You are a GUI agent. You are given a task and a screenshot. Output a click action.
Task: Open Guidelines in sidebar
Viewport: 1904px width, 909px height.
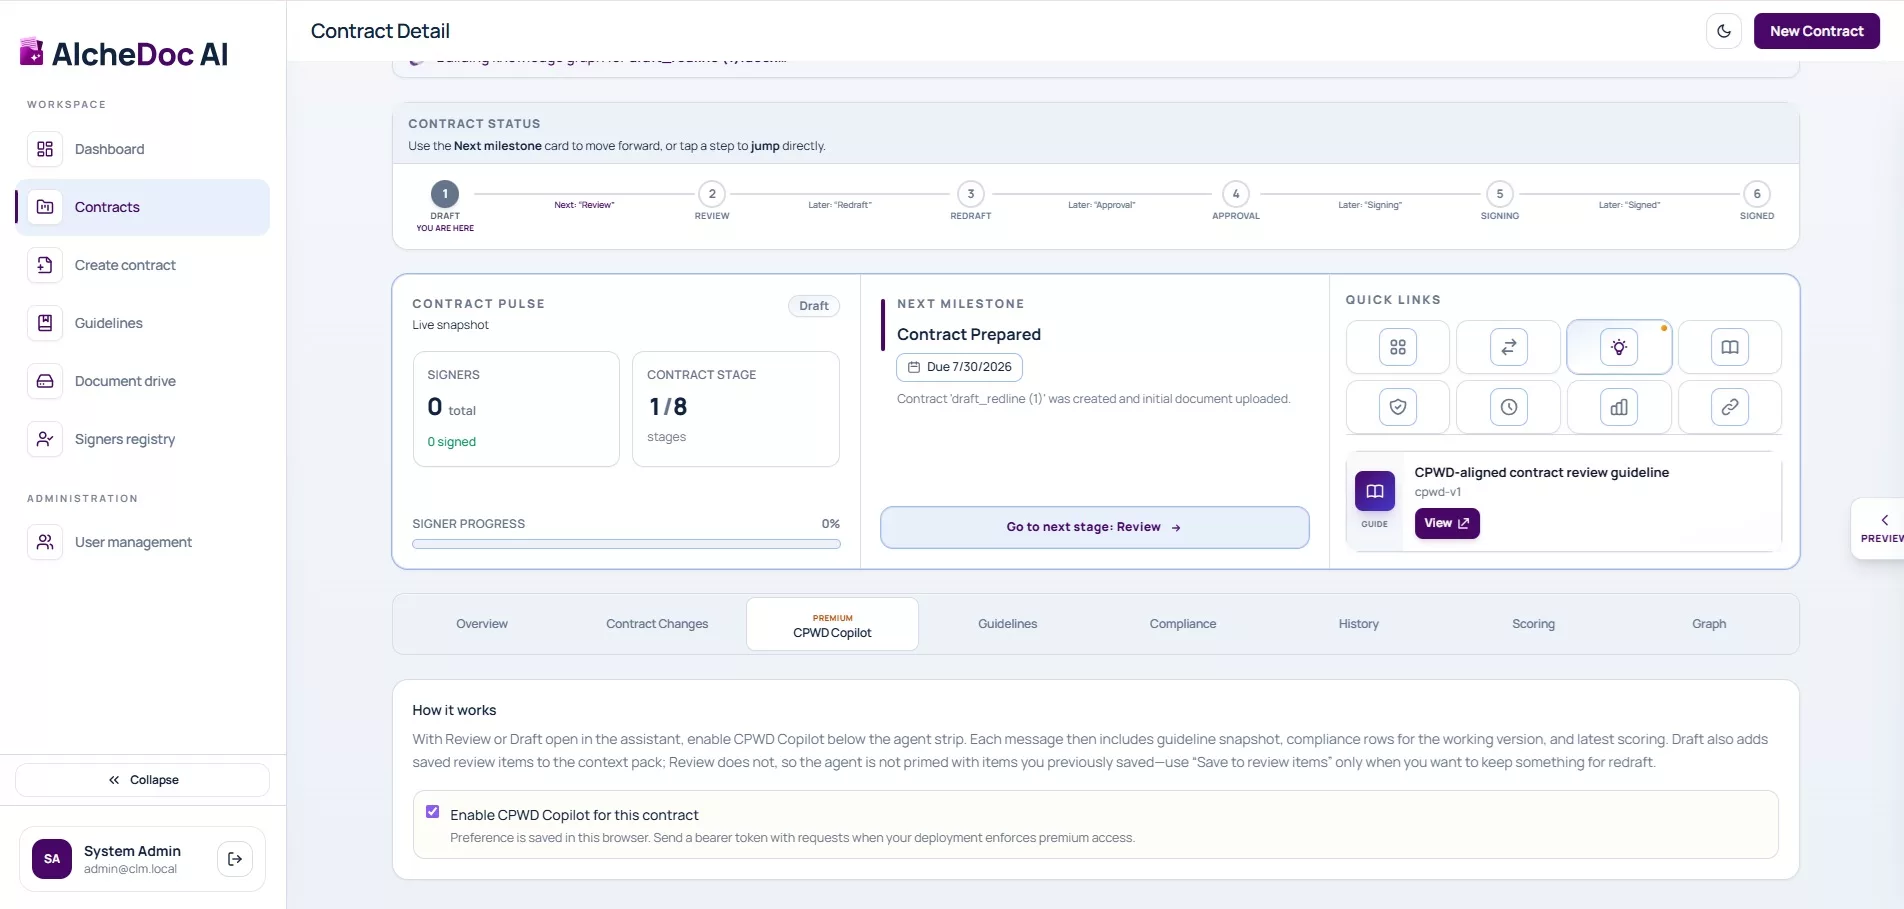pos(142,323)
